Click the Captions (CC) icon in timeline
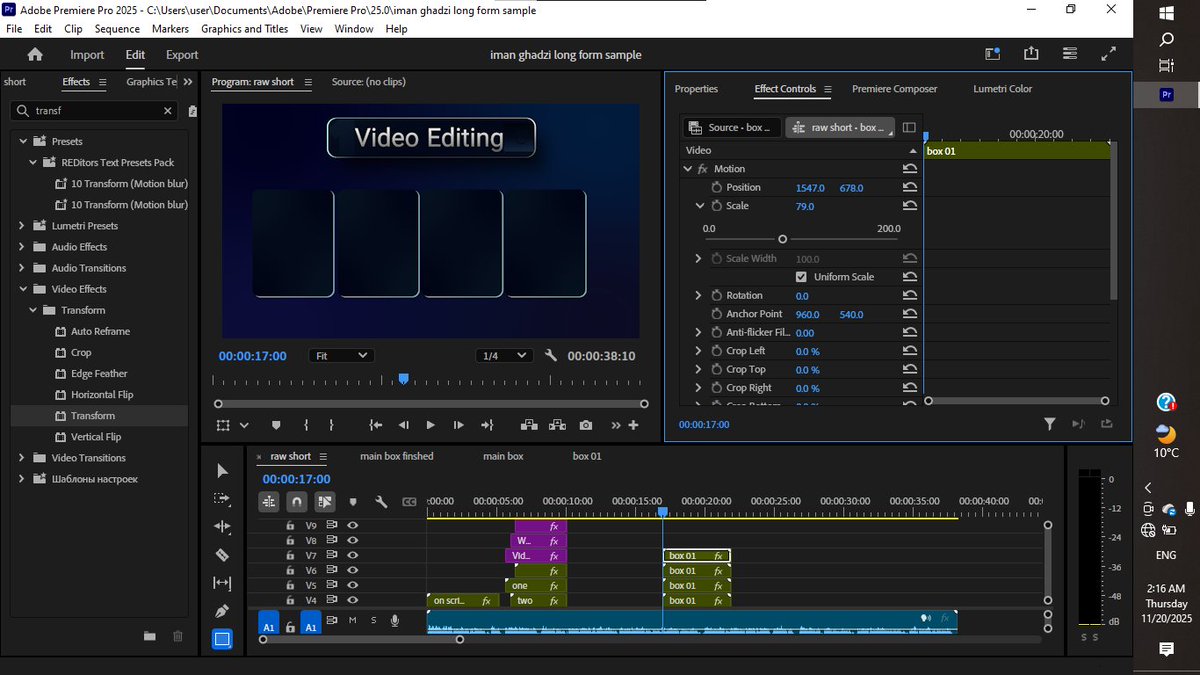 pos(409,501)
